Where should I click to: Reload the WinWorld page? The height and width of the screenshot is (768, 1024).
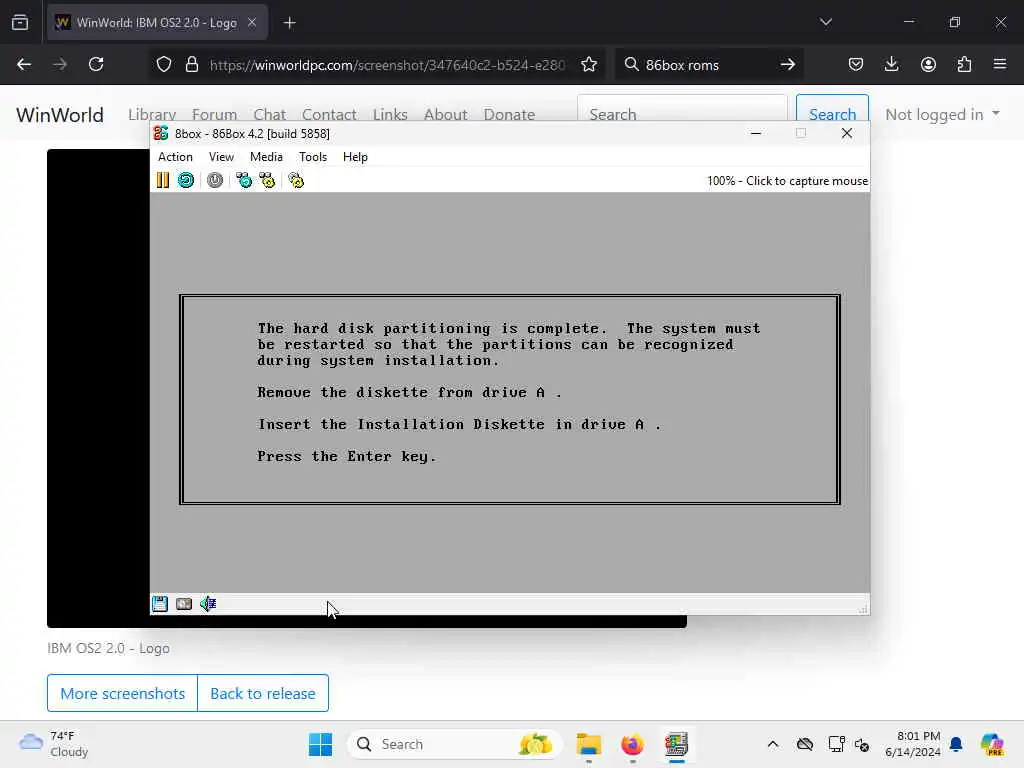tap(96, 65)
